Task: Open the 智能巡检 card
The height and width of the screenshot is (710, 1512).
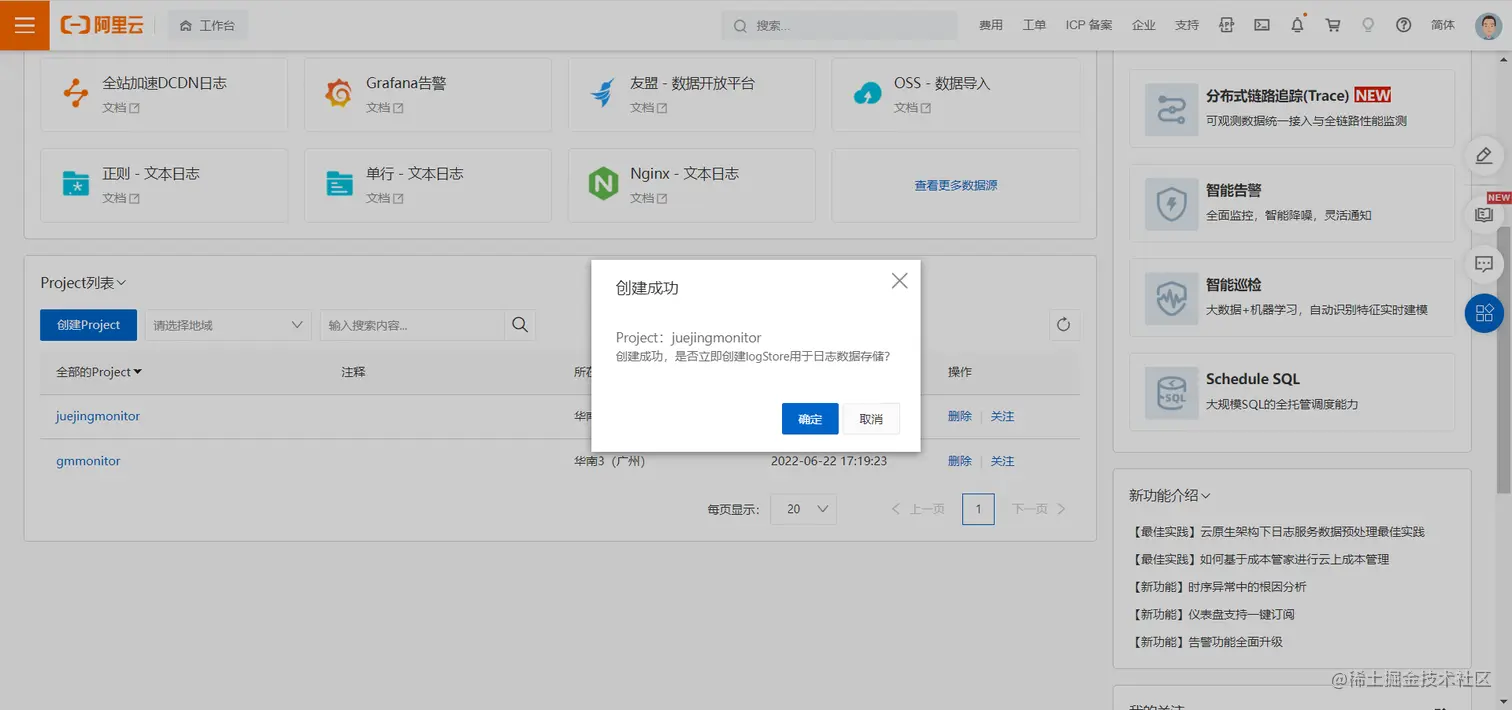Action: [1292, 297]
